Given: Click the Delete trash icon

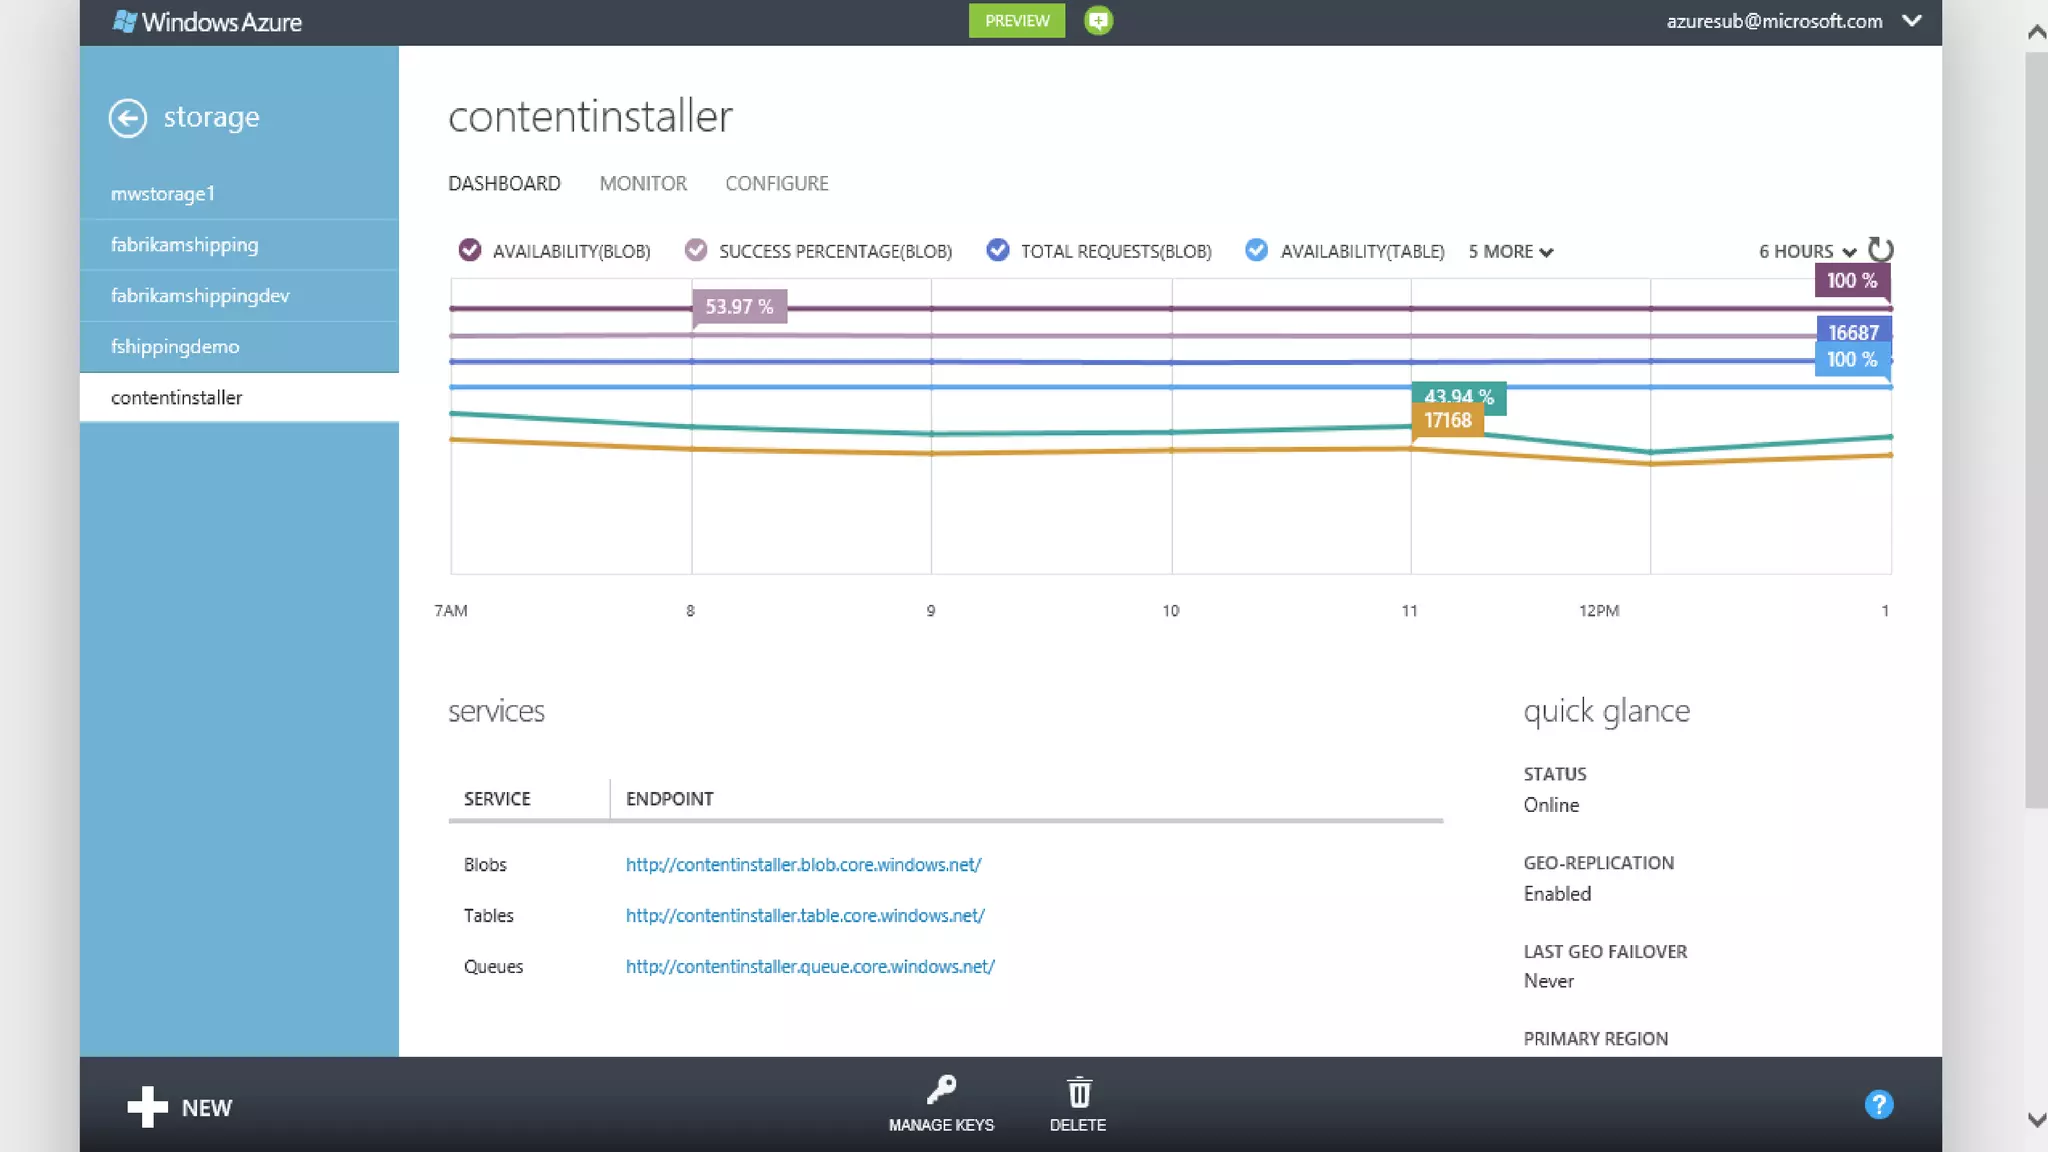Looking at the screenshot, I should tap(1078, 1092).
